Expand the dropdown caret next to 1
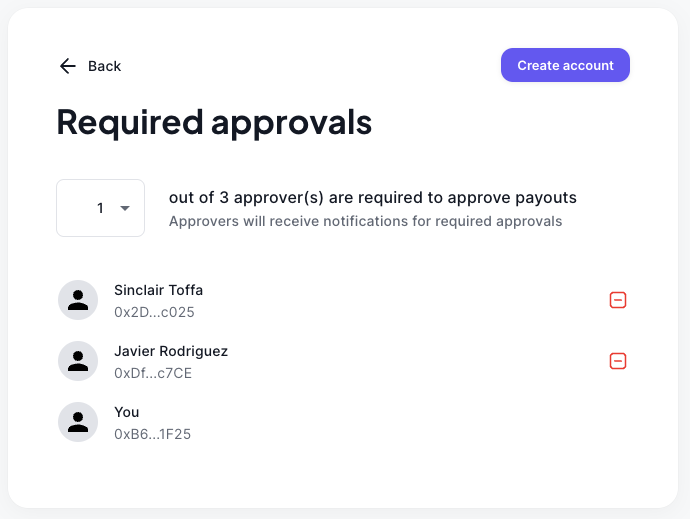Screen dimensions: 690x519 [x=125, y=208]
